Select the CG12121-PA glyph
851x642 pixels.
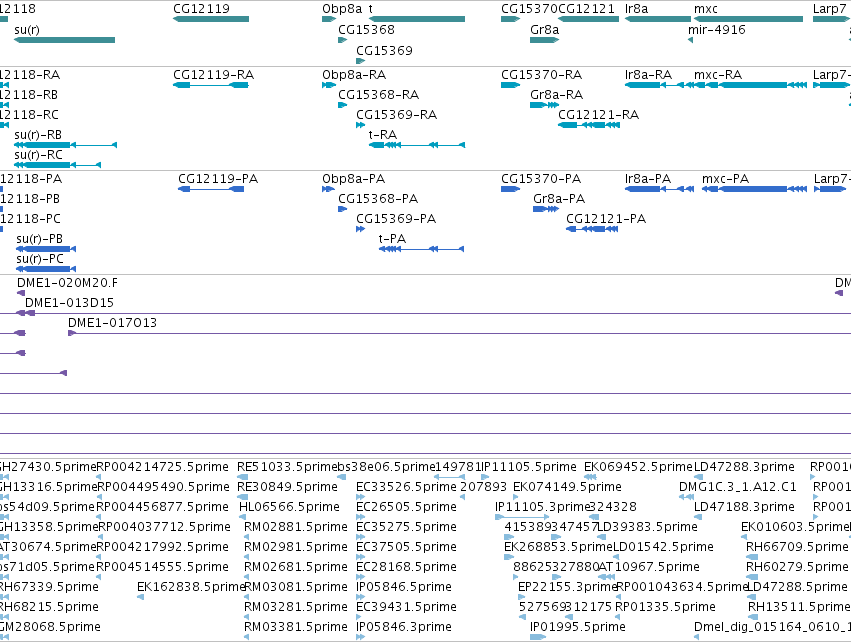click(x=592, y=229)
